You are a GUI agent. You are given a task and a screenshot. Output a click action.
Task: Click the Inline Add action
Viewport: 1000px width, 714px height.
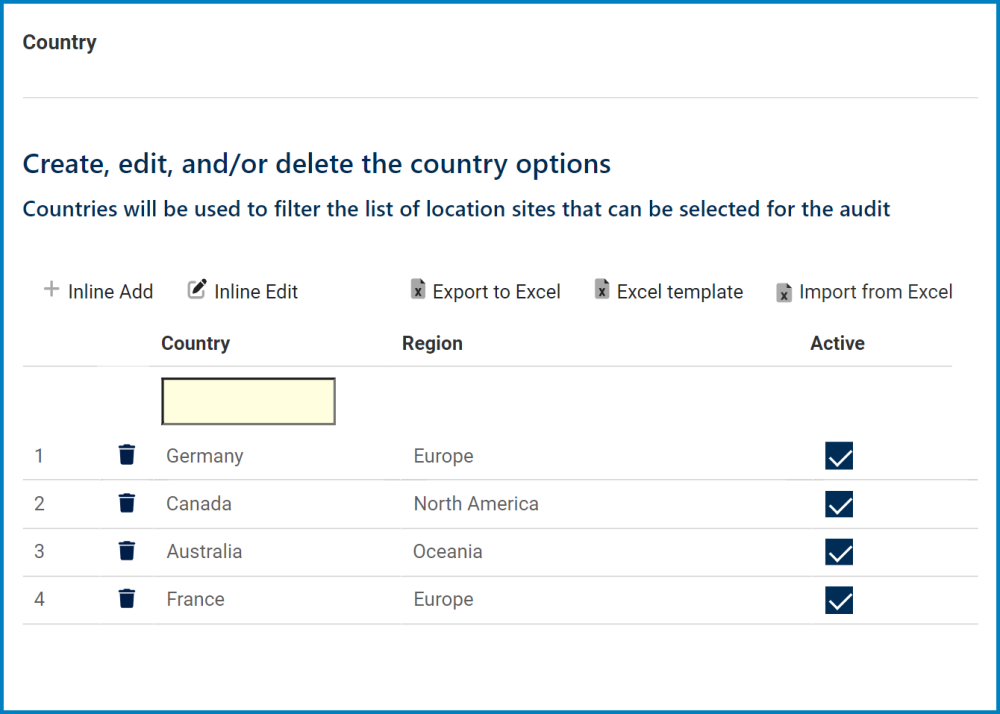[x=110, y=291]
